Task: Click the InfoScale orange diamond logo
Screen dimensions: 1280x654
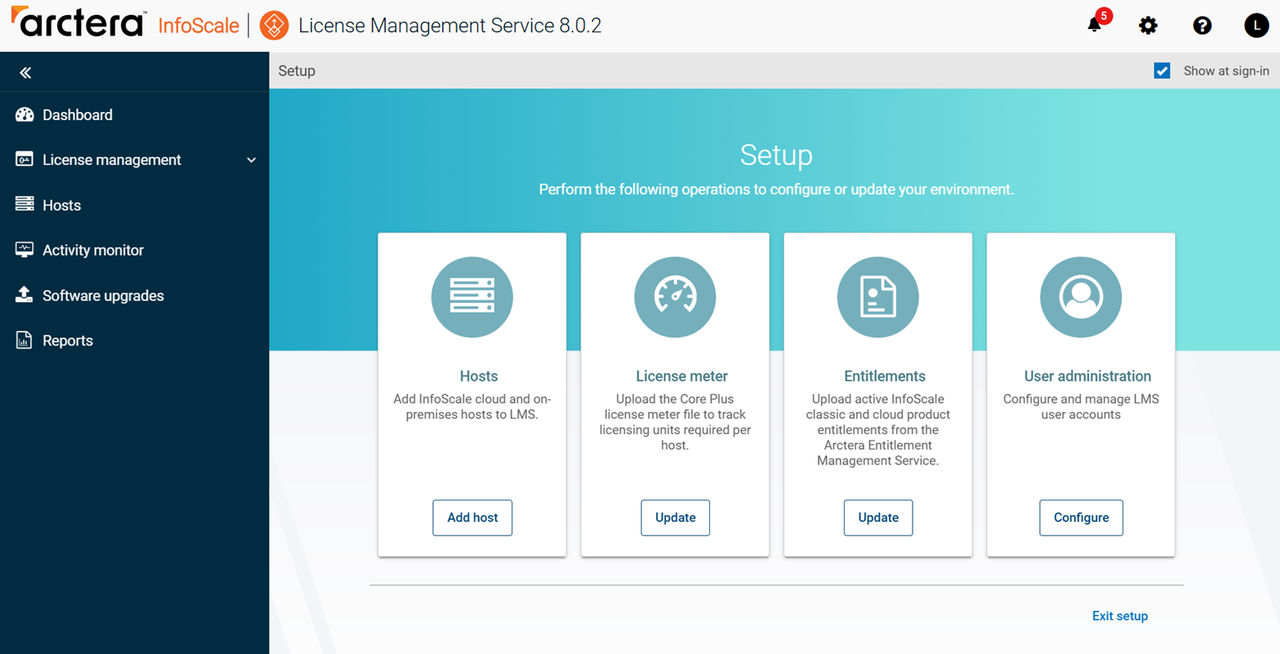Action: 274,26
